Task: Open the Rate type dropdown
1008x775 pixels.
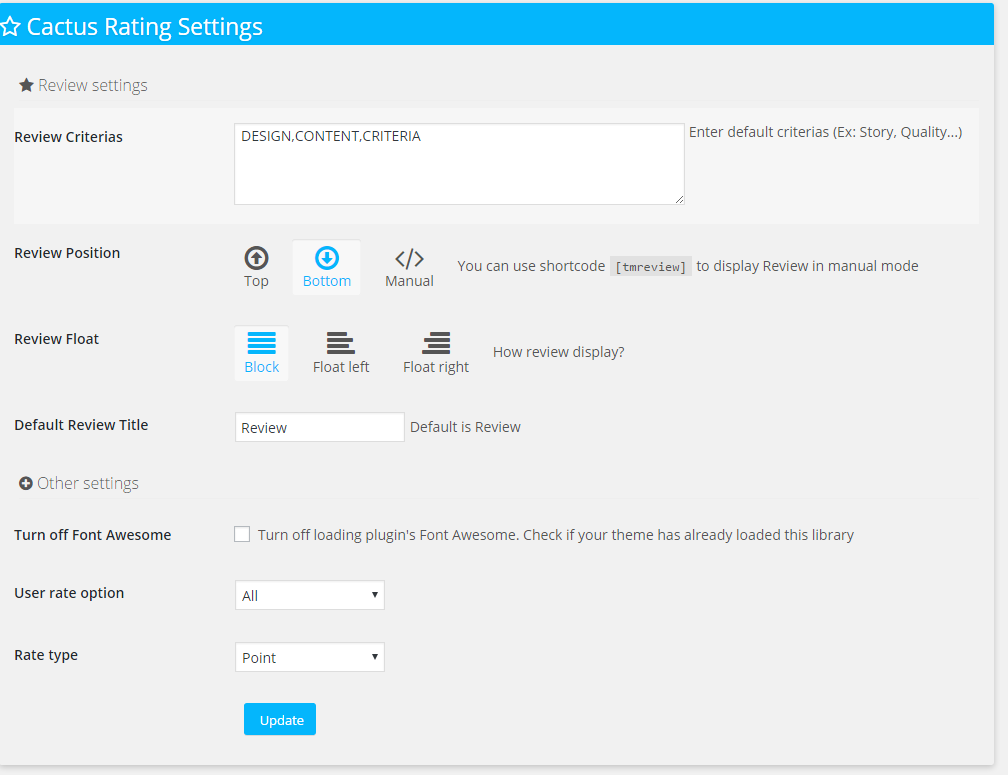Action: click(x=309, y=657)
